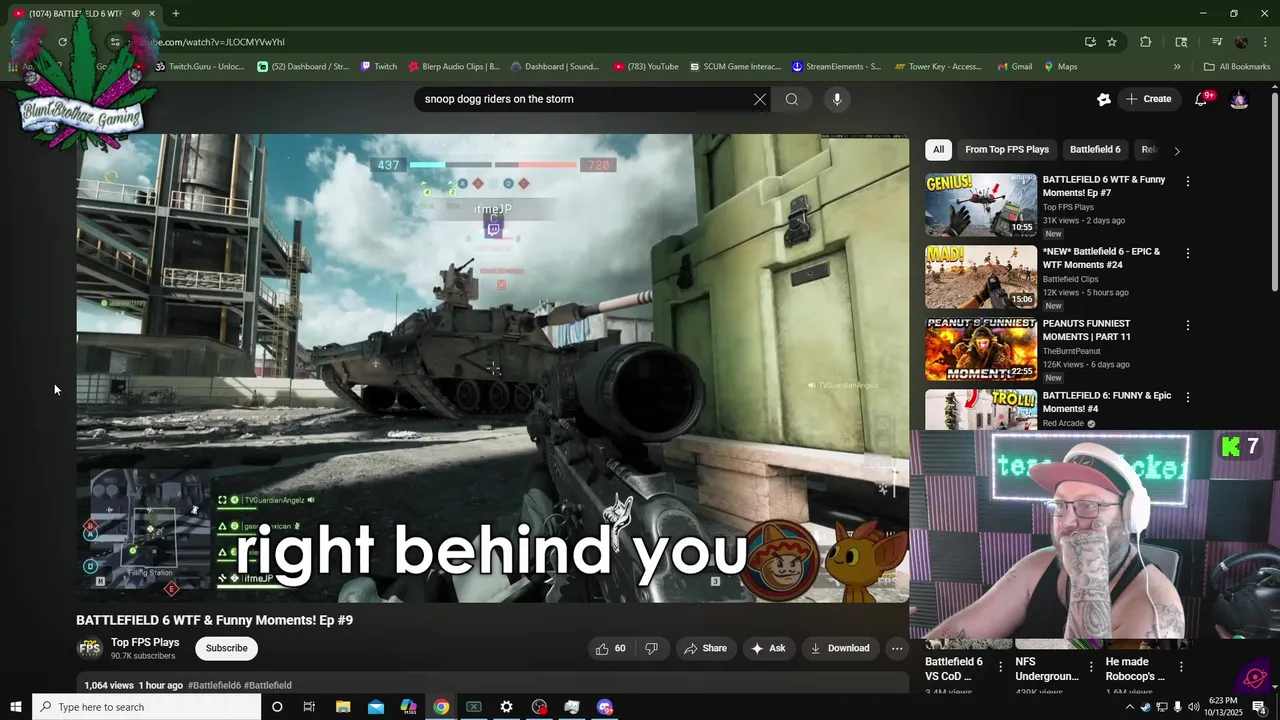The image size is (1280, 720).
Task: Open the Top FPS Plays channel avatar
Action: 90,648
